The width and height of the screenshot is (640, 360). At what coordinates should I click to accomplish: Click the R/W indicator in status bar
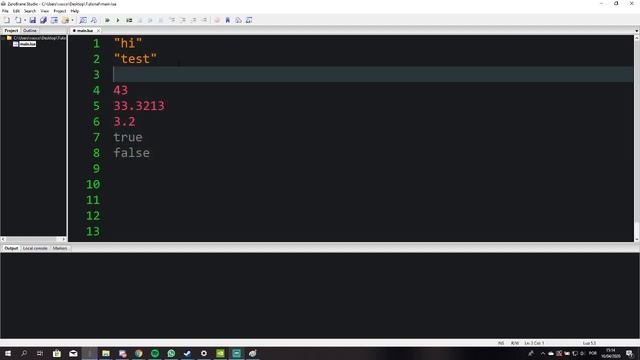pos(515,343)
